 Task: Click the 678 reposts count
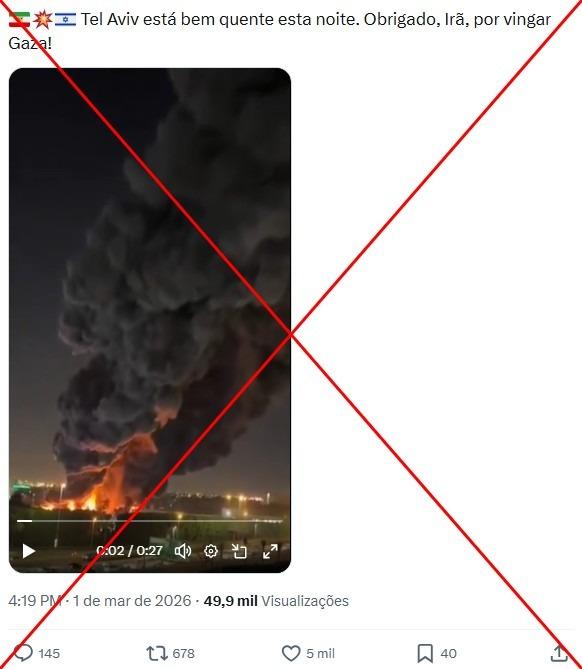[x=183, y=653]
